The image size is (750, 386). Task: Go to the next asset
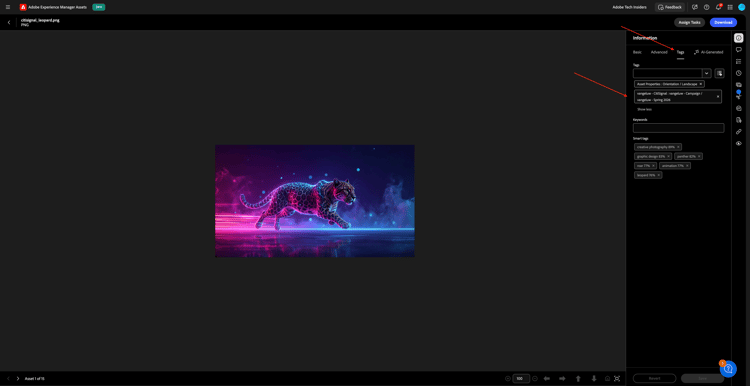pos(18,378)
